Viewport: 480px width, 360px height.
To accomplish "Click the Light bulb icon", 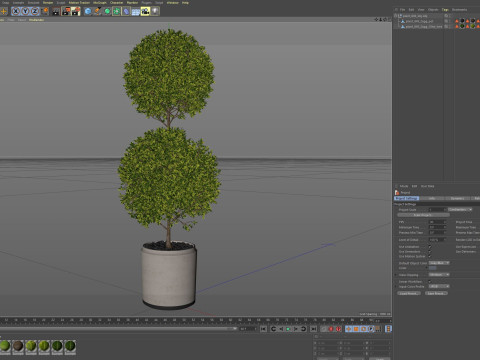I will pos(155,11).
